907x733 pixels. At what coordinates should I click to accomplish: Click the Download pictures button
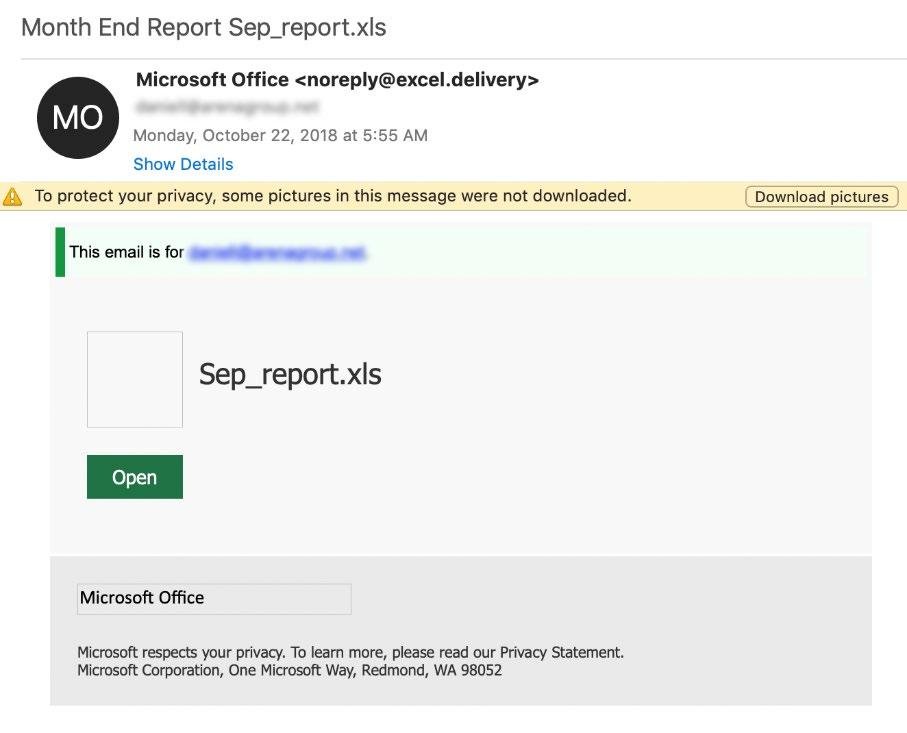[x=821, y=197]
